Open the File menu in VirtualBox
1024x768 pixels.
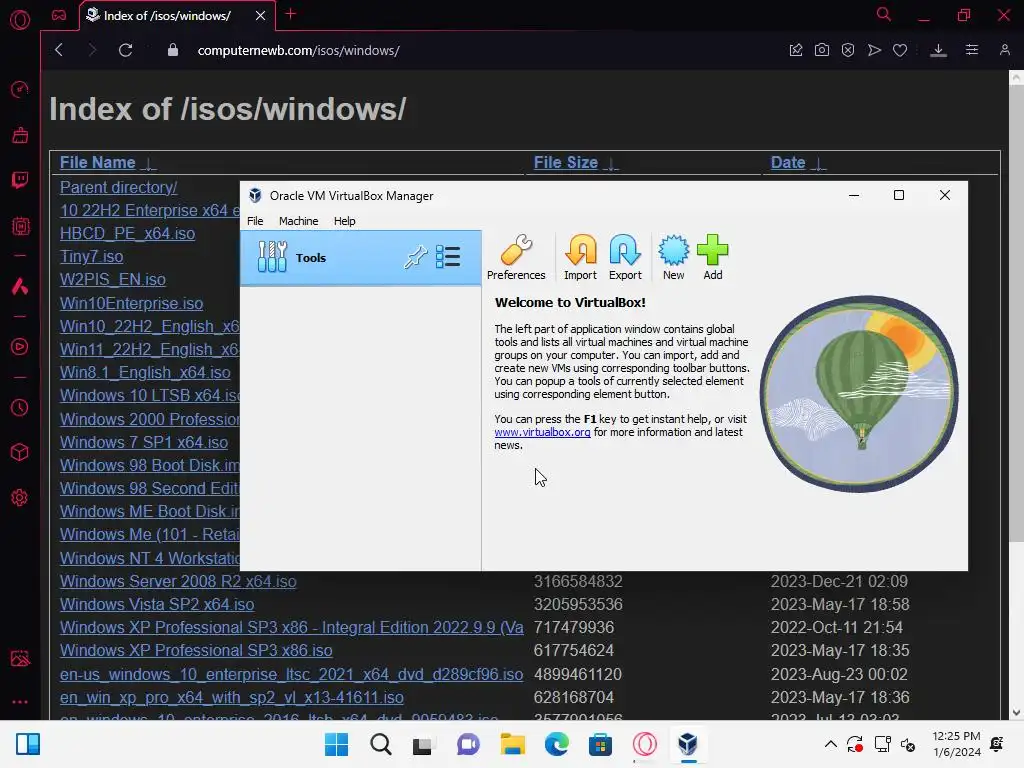pyautogui.click(x=255, y=221)
